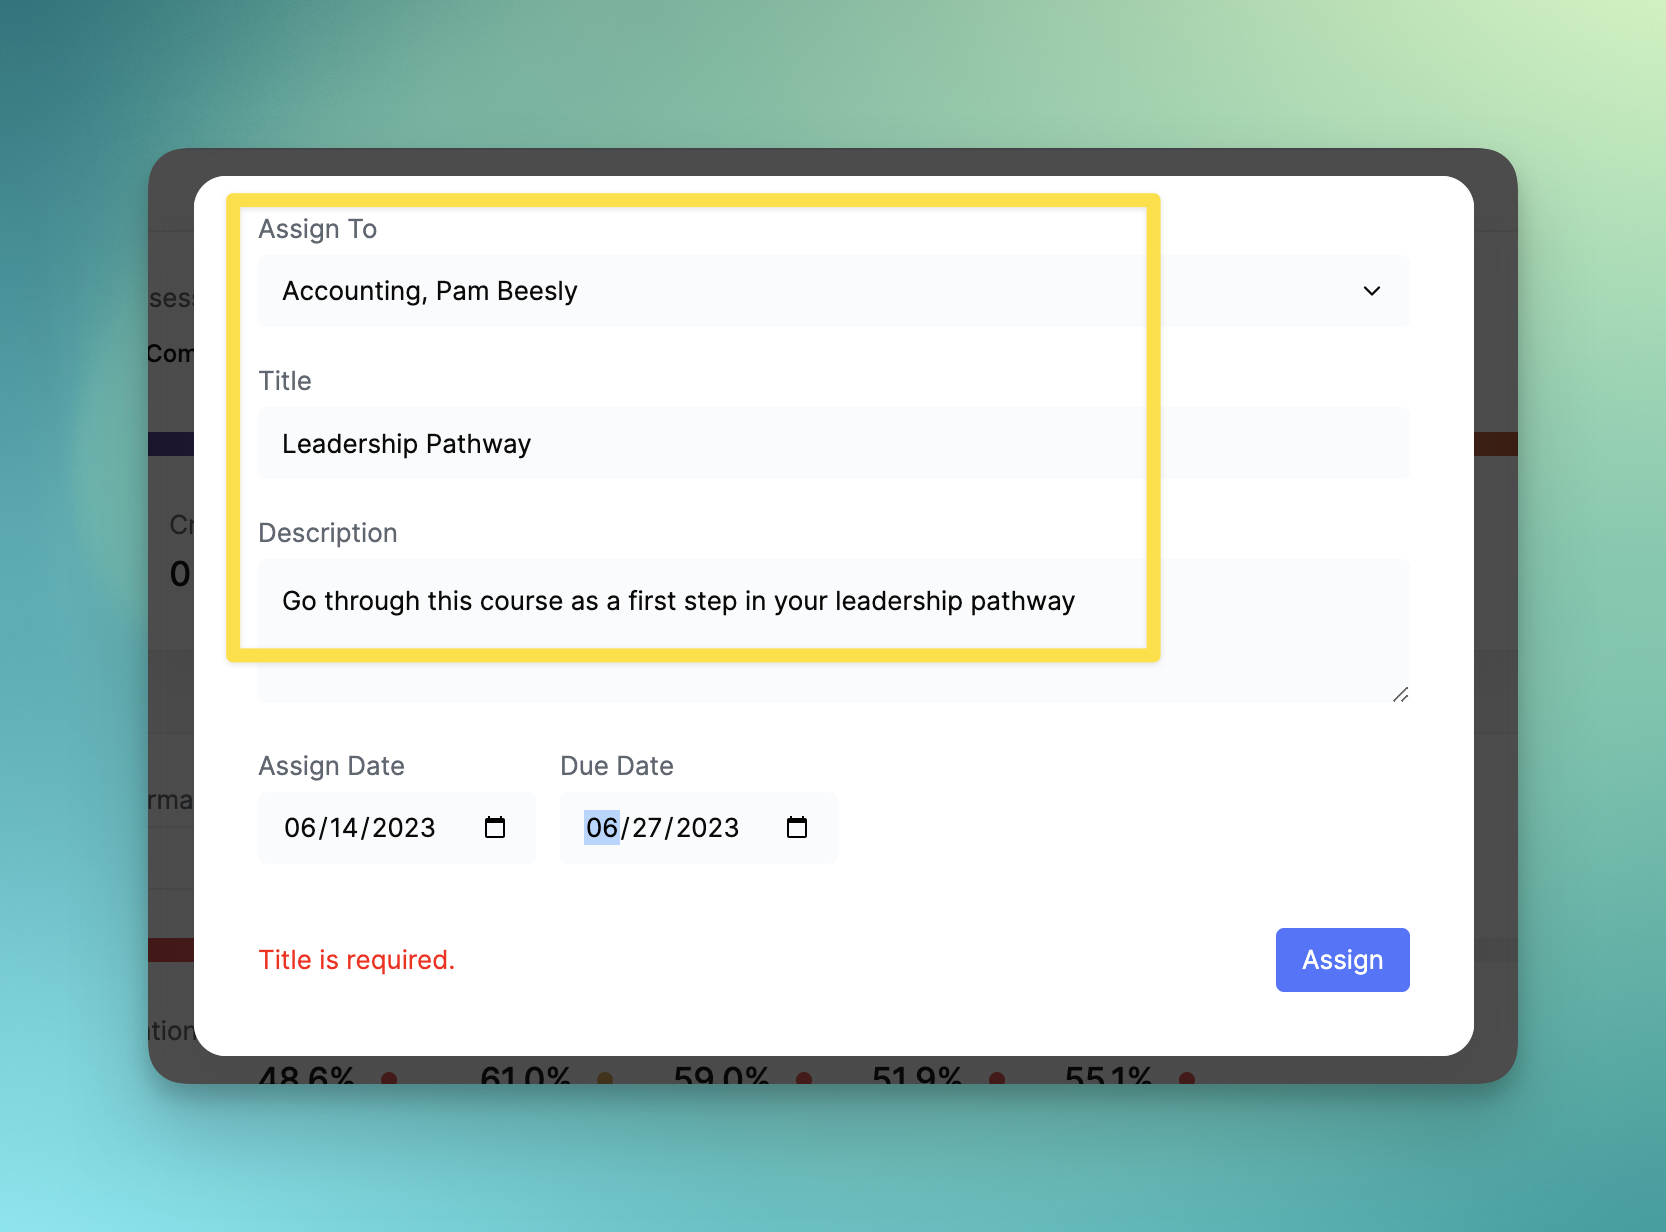Screen dimensions: 1666x1232
Task: Select highlighted month 06 in Due Date
Action: click(602, 828)
